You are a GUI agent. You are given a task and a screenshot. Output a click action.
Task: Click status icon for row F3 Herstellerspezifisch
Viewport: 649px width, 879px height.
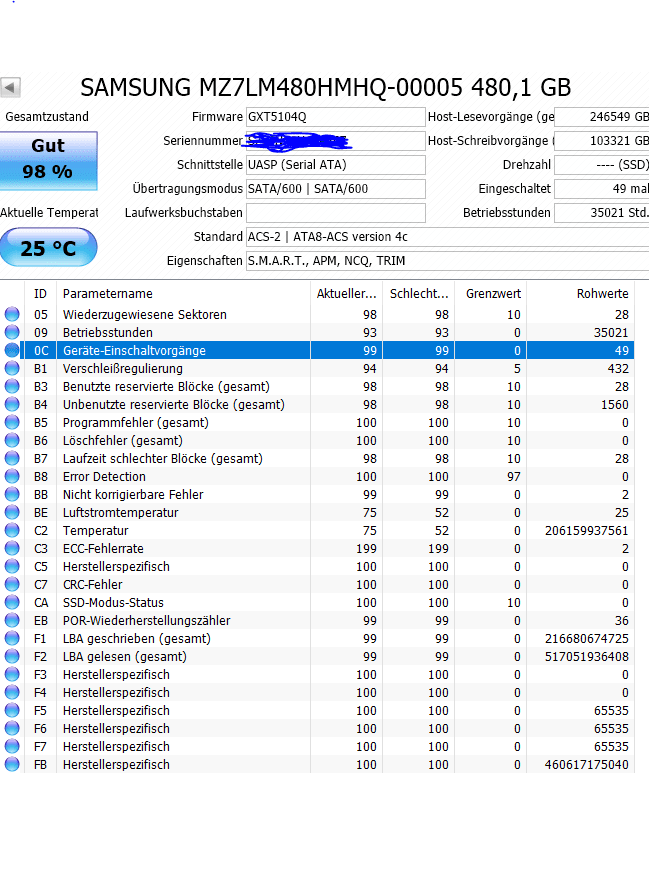click(x=12, y=674)
